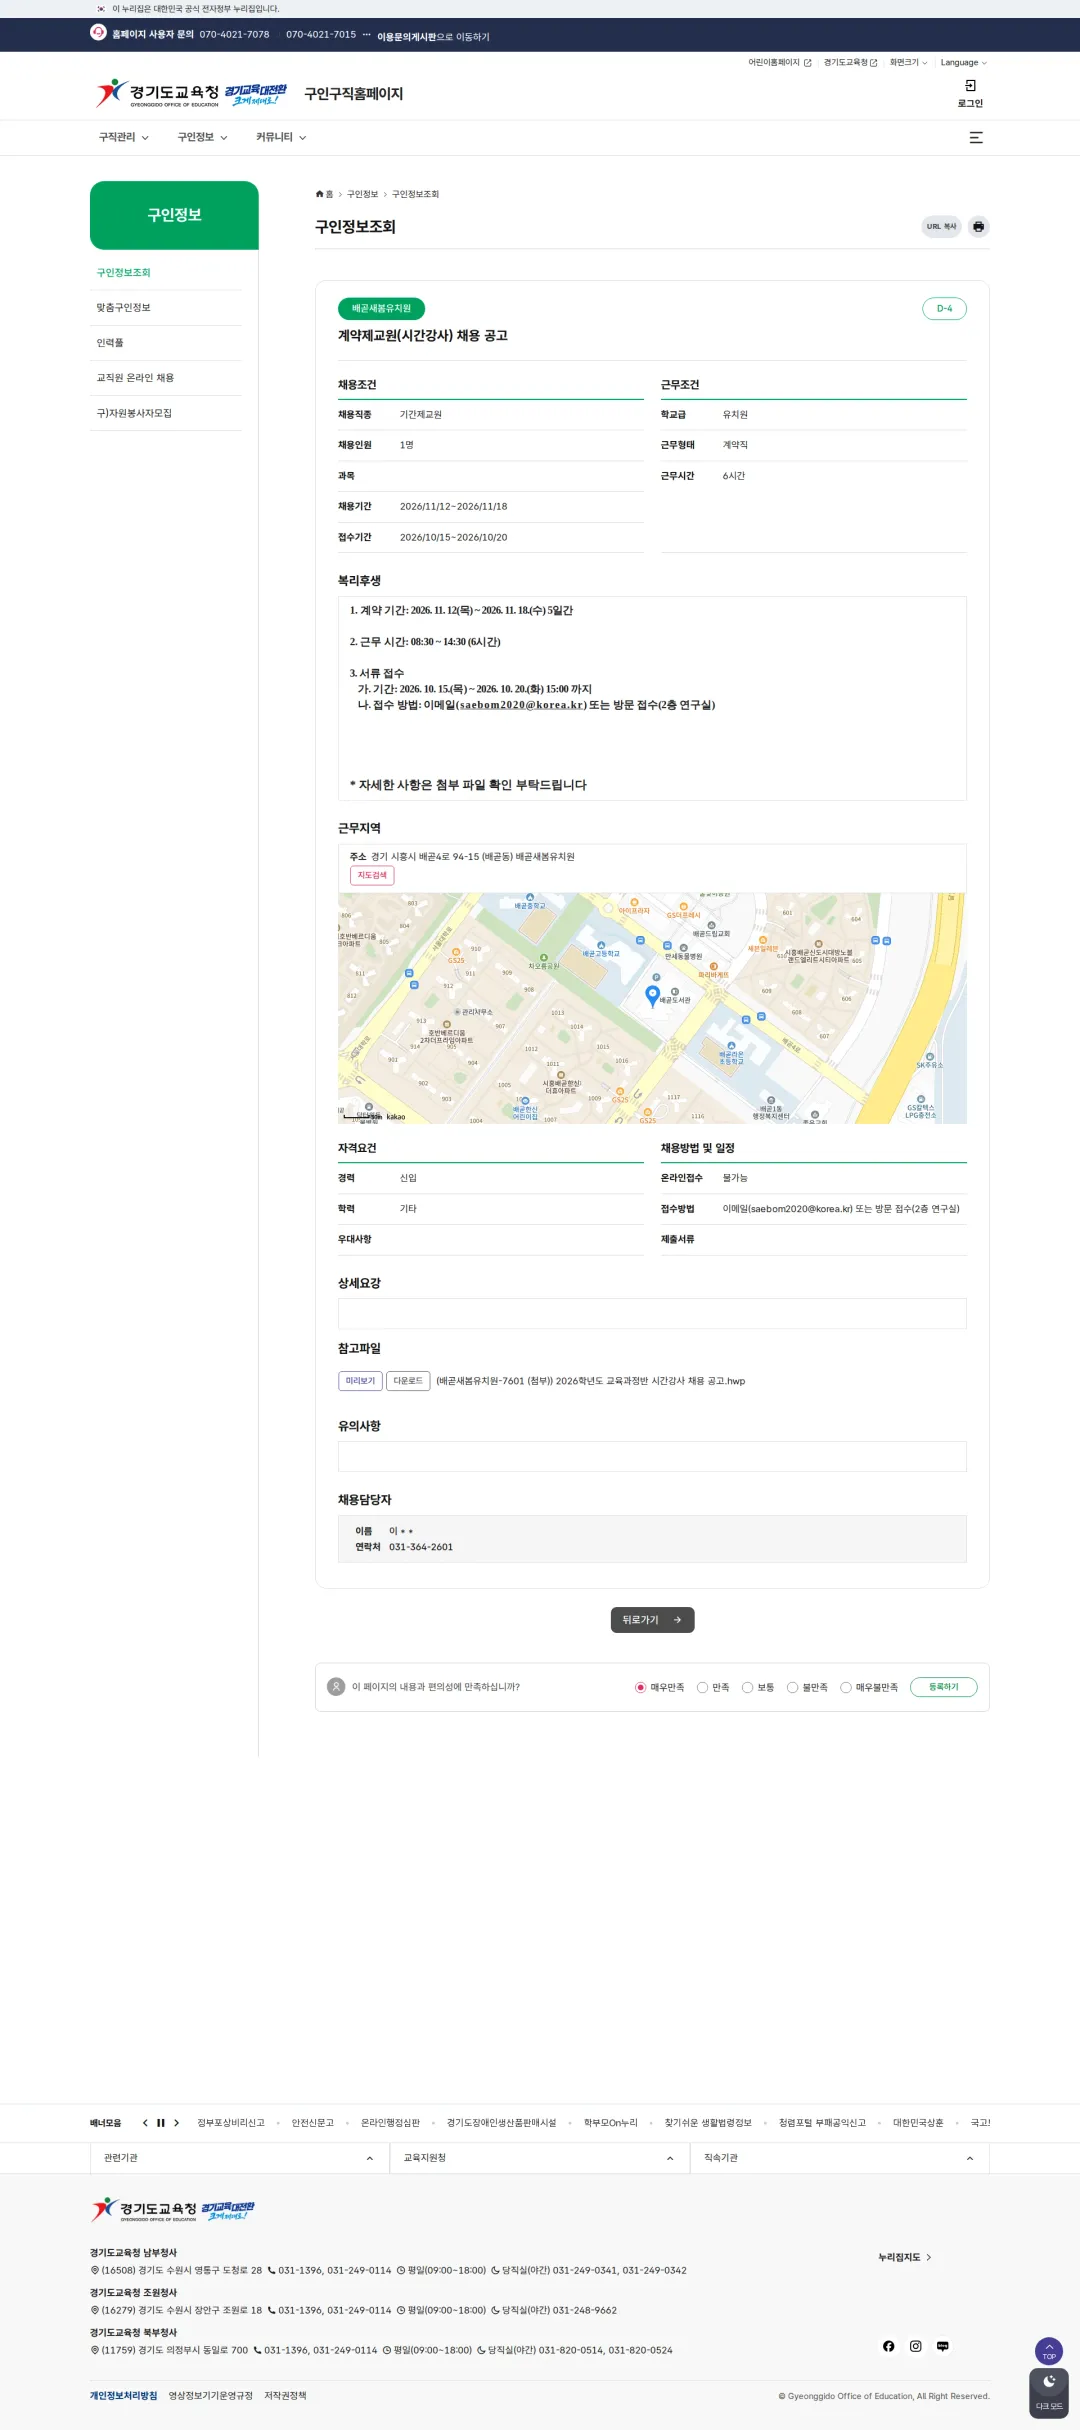Open 경기도교육청 external link at top
1080x2430 pixels.
pos(850,63)
